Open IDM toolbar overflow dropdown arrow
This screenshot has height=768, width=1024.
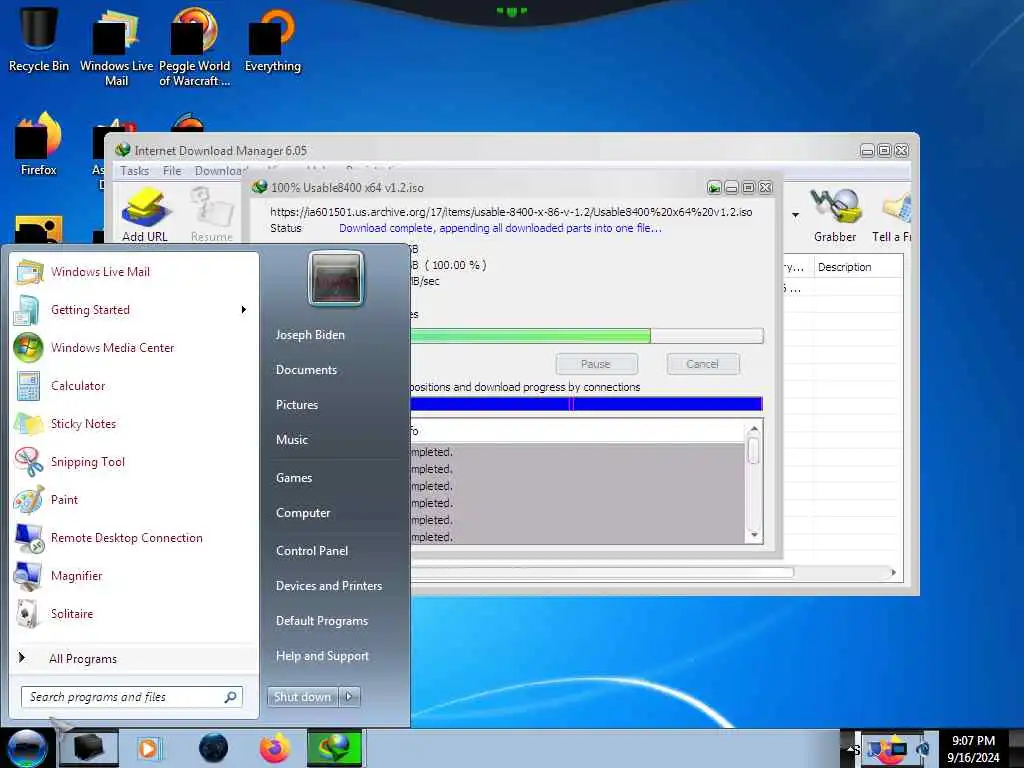click(795, 215)
